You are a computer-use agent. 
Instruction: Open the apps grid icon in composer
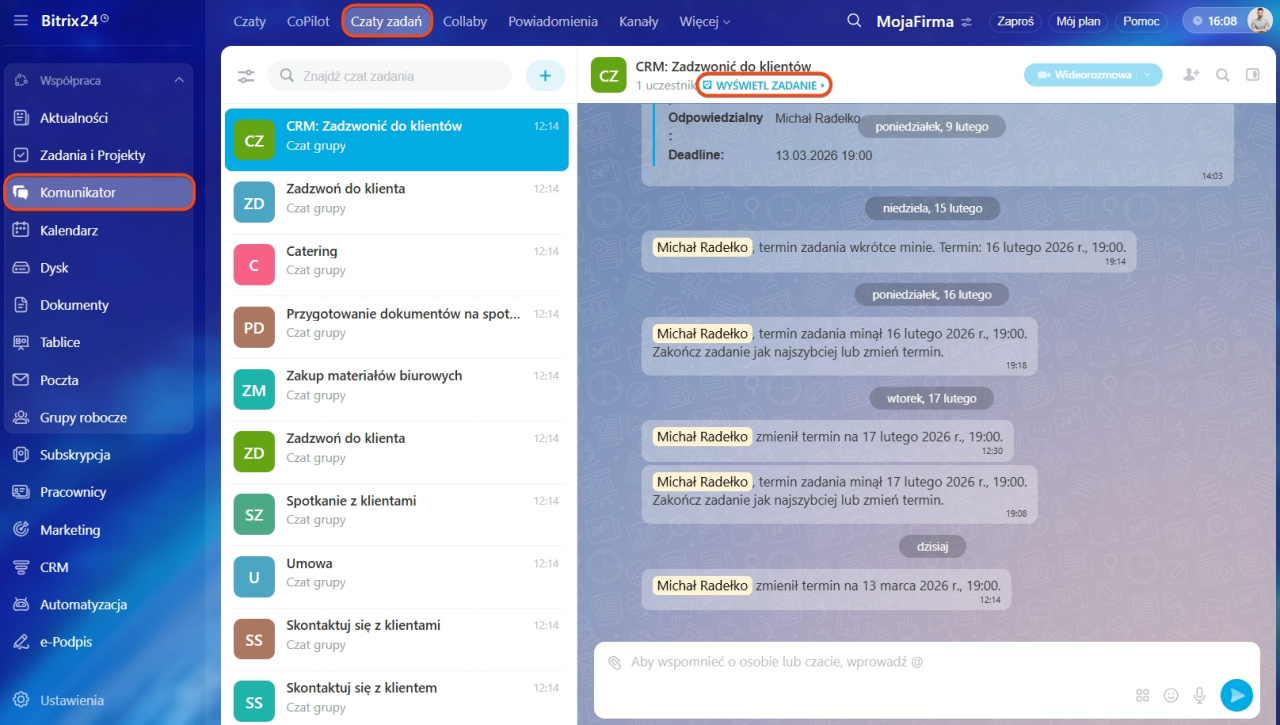click(1143, 695)
